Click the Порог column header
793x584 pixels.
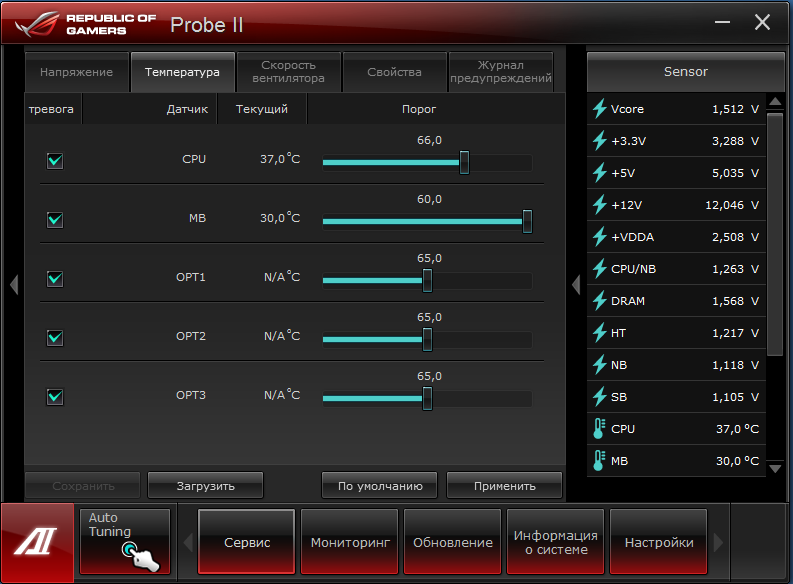point(419,109)
